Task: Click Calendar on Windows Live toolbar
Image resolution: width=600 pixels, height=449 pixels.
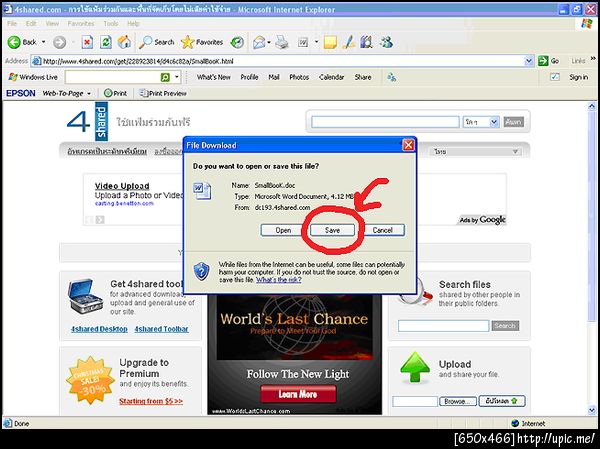Action: tap(331, 77)
